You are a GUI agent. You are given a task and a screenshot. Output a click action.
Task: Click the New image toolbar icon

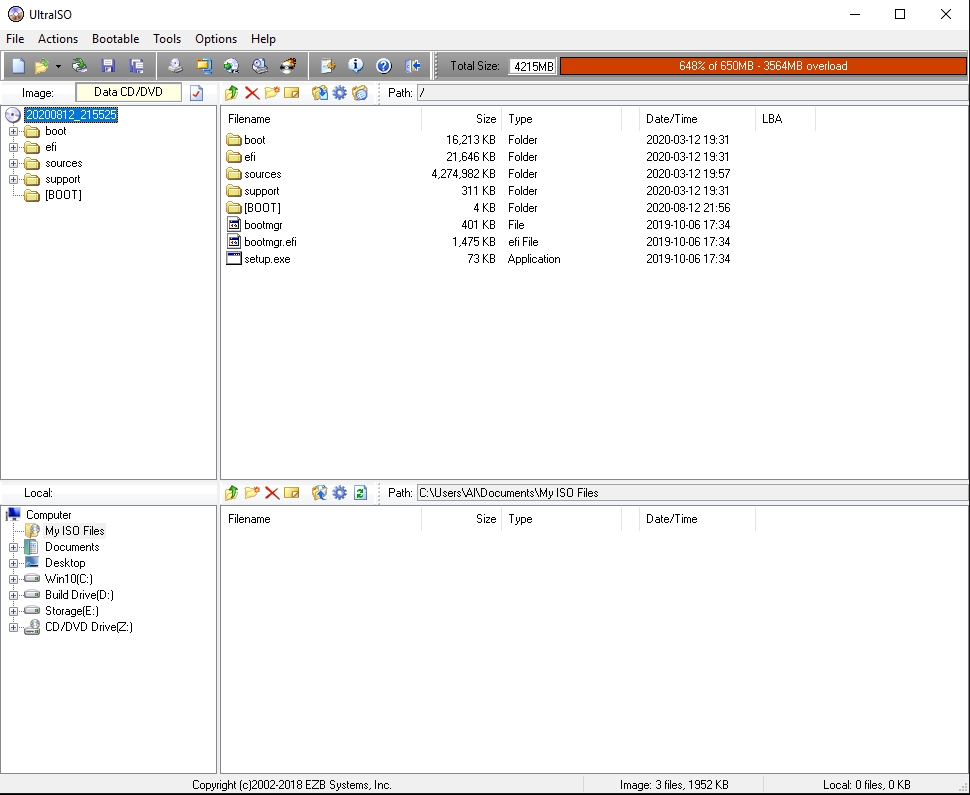19,66
